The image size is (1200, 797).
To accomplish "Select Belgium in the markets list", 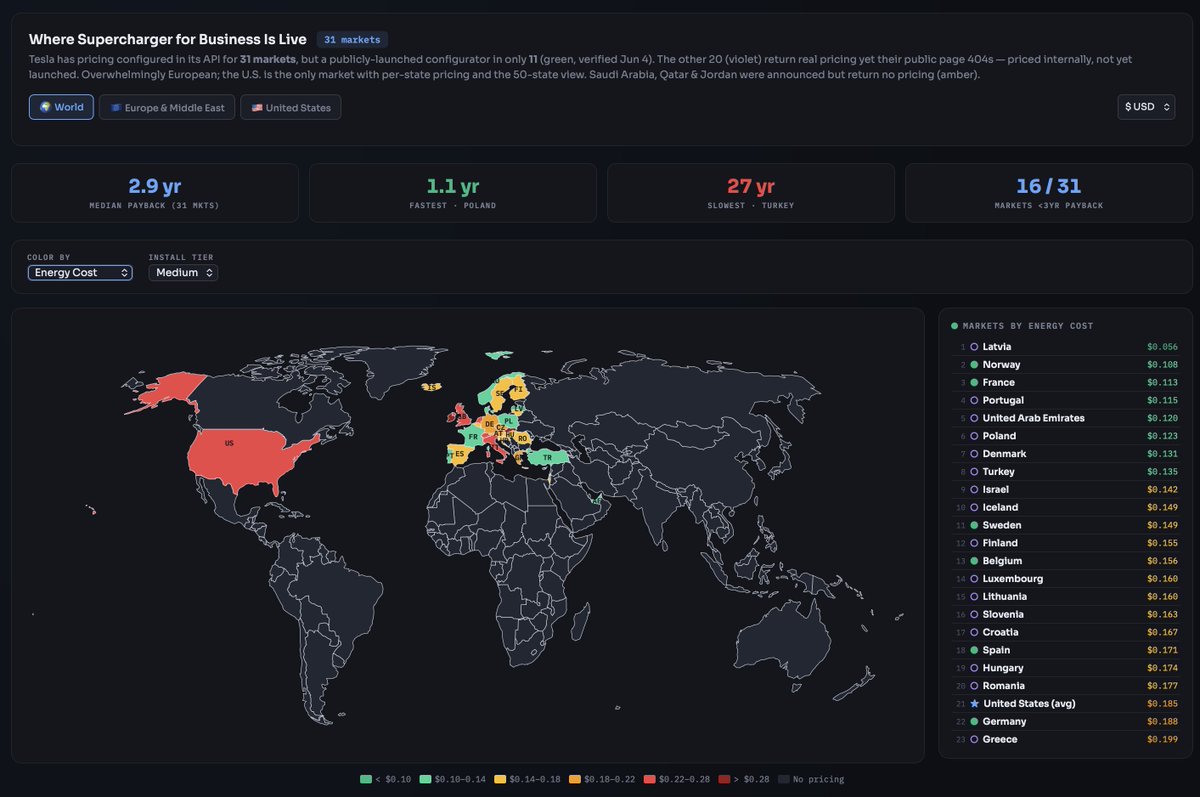I will 1065,561.
